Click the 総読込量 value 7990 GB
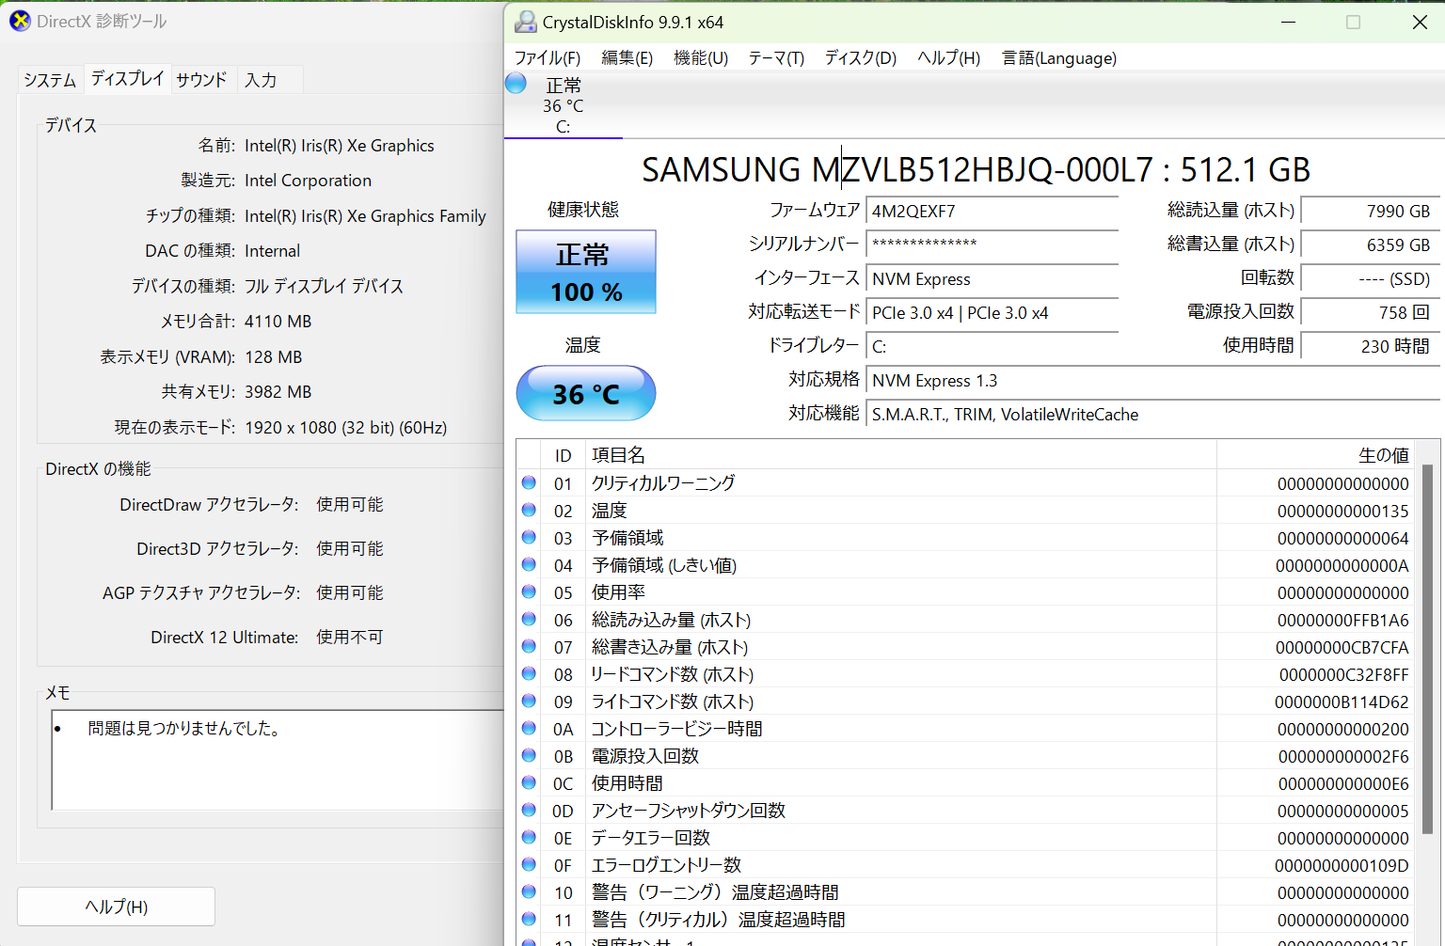1445x946 pixels. coord(1370,211)
